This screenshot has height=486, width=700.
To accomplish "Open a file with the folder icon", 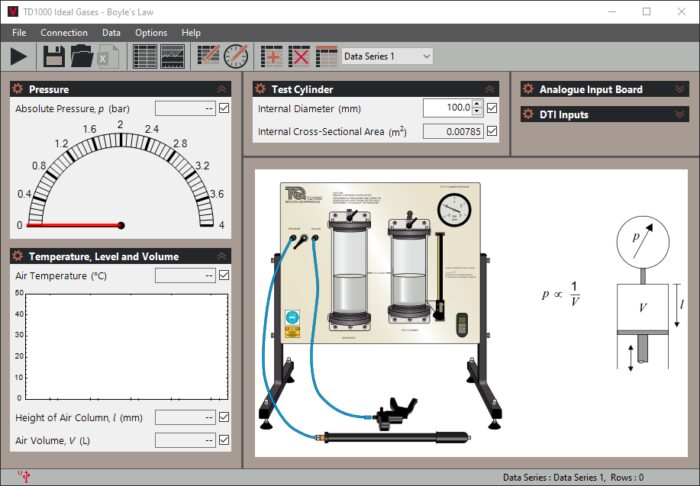I will pyautogui.click(x=82, y=57).
